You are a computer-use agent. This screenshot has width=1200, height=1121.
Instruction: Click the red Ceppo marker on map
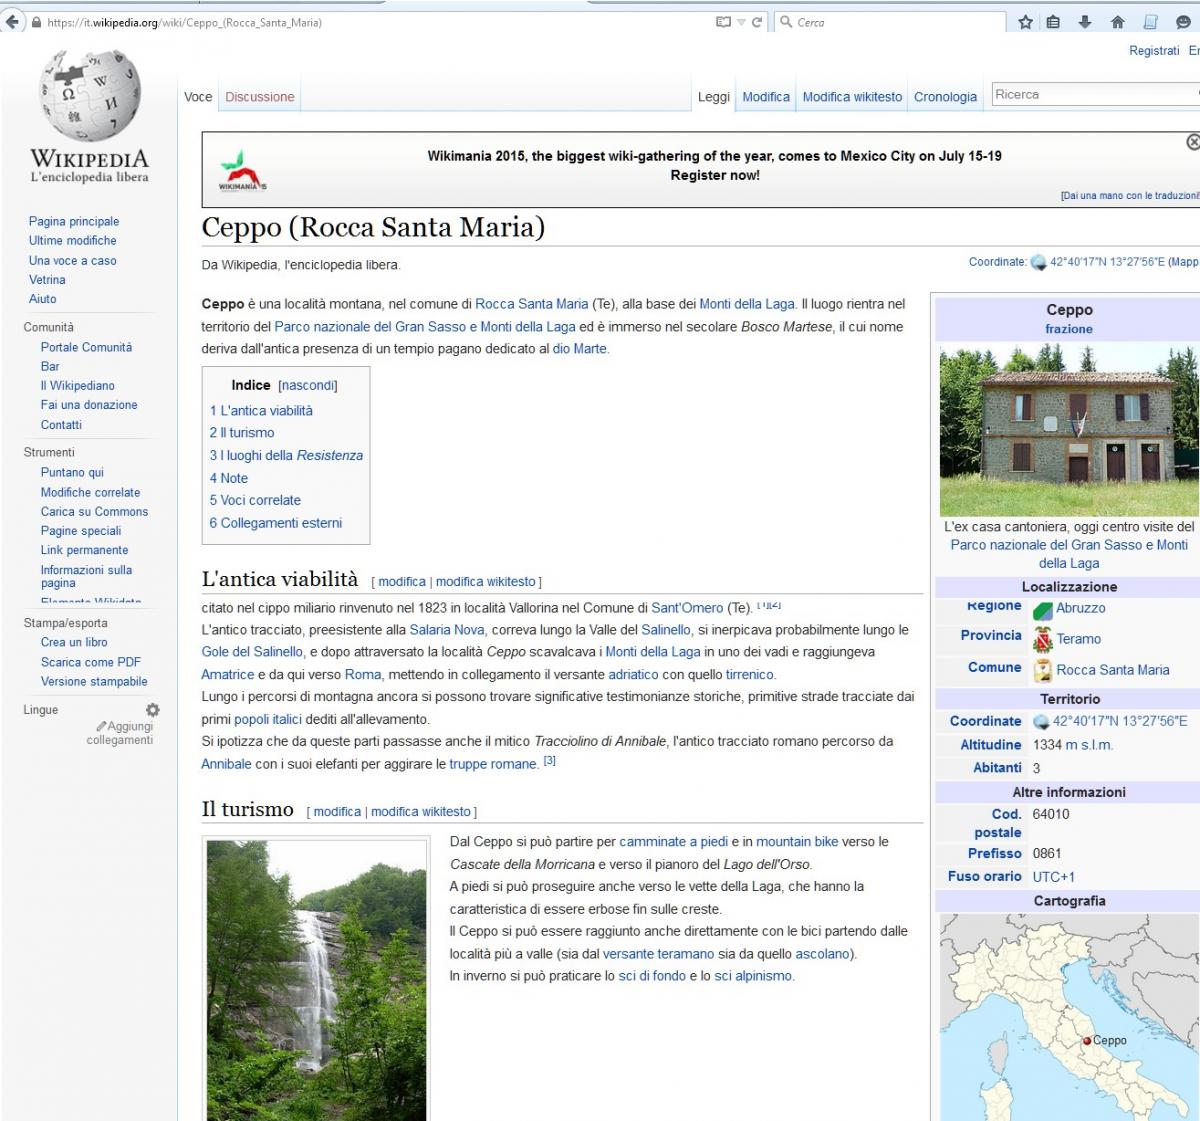1087,1041
